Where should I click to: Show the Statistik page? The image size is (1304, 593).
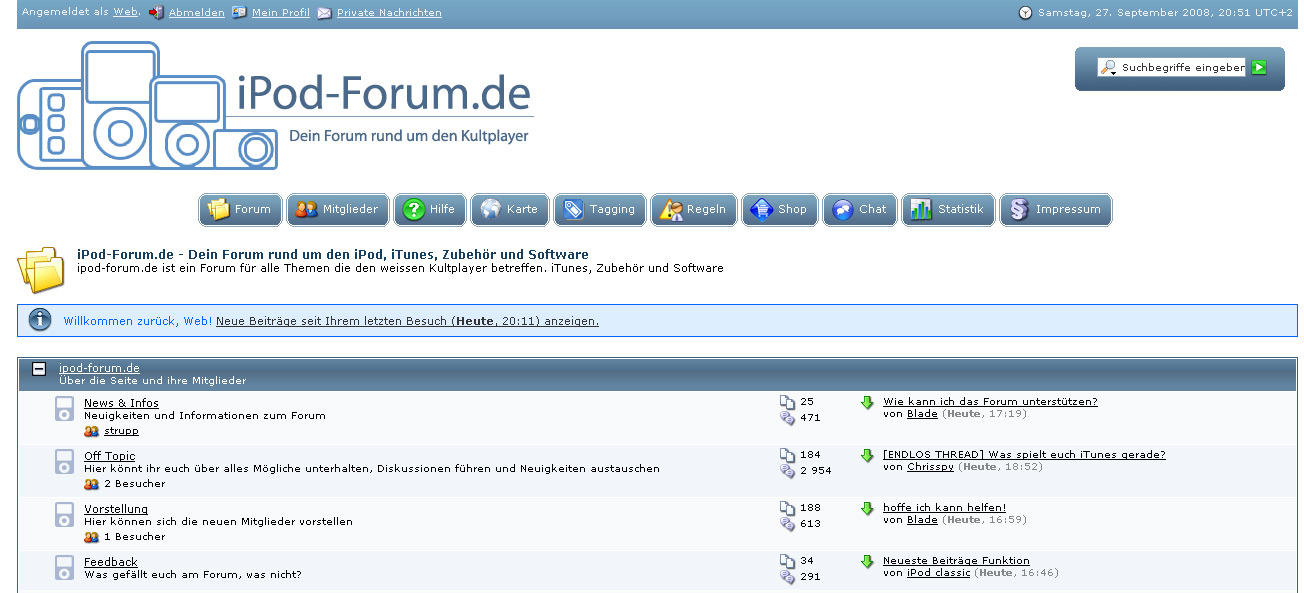point(948,210)
